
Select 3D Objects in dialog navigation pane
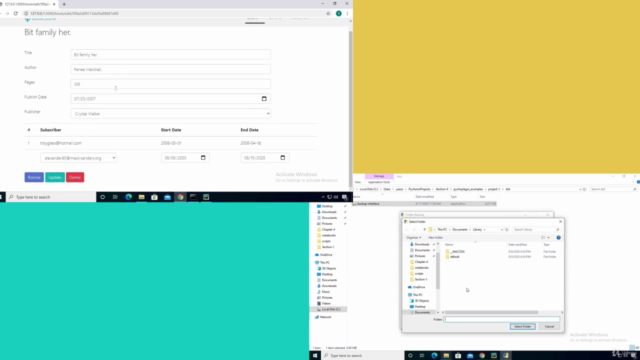pyautogui.click(x=420, y=301)
